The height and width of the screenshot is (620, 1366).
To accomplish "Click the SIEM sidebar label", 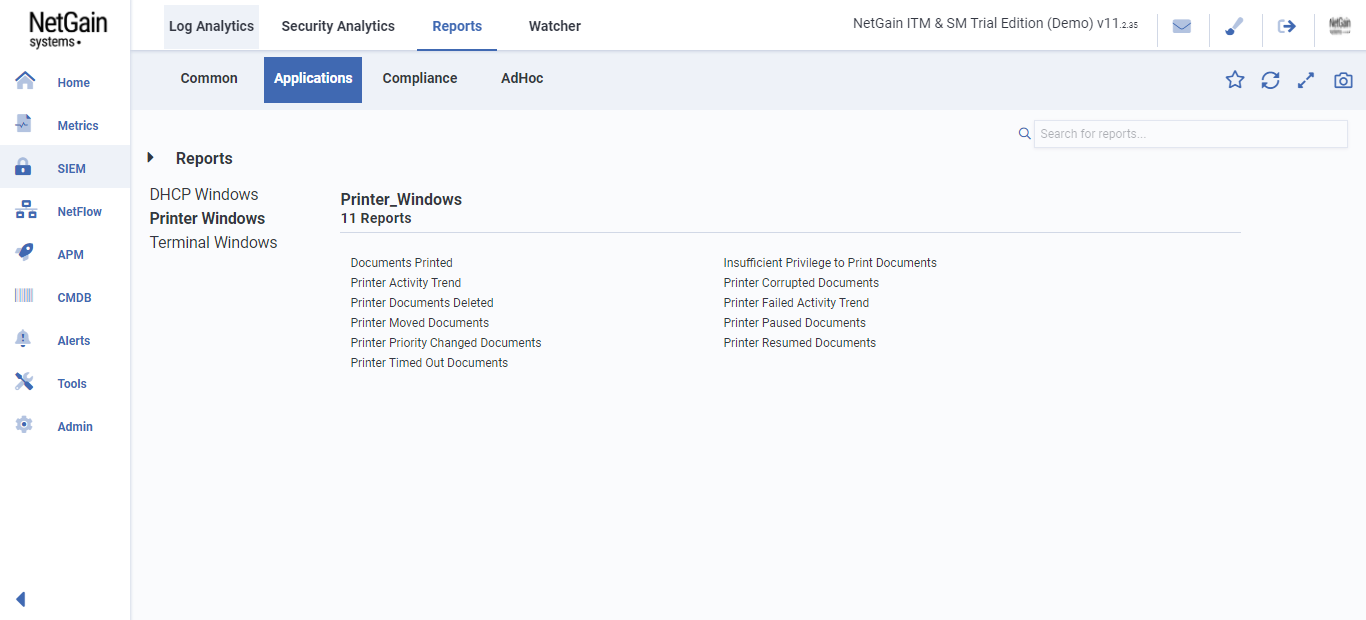I will pos(72,169).
